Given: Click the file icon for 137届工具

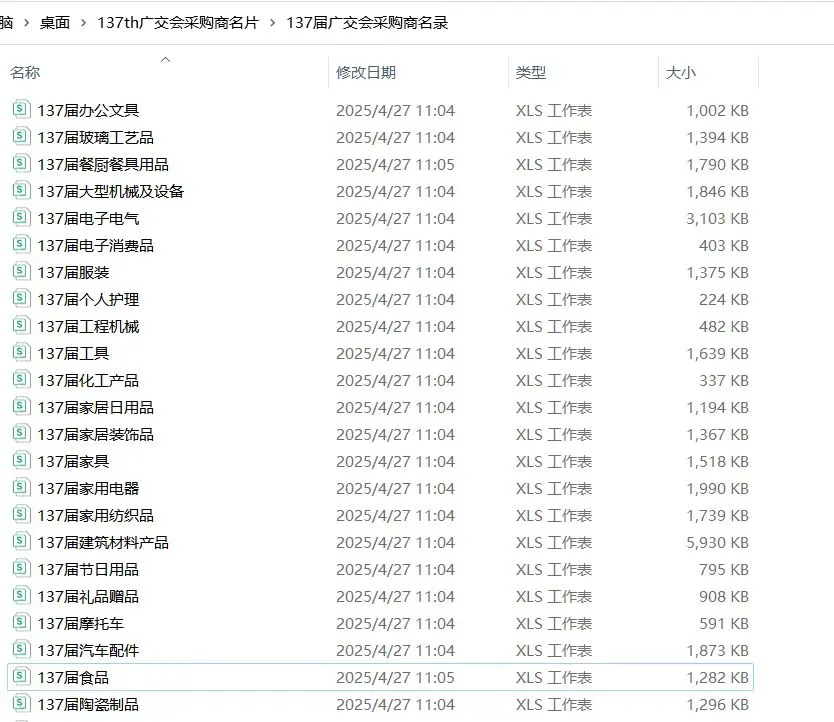Looking at the screenshot, I should (x=21, y=353).
